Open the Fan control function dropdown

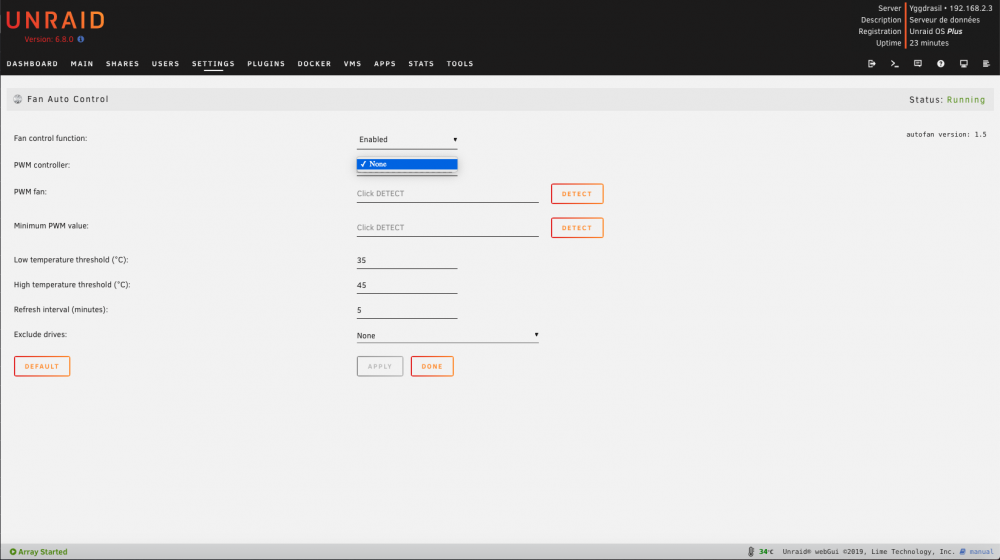407,140
